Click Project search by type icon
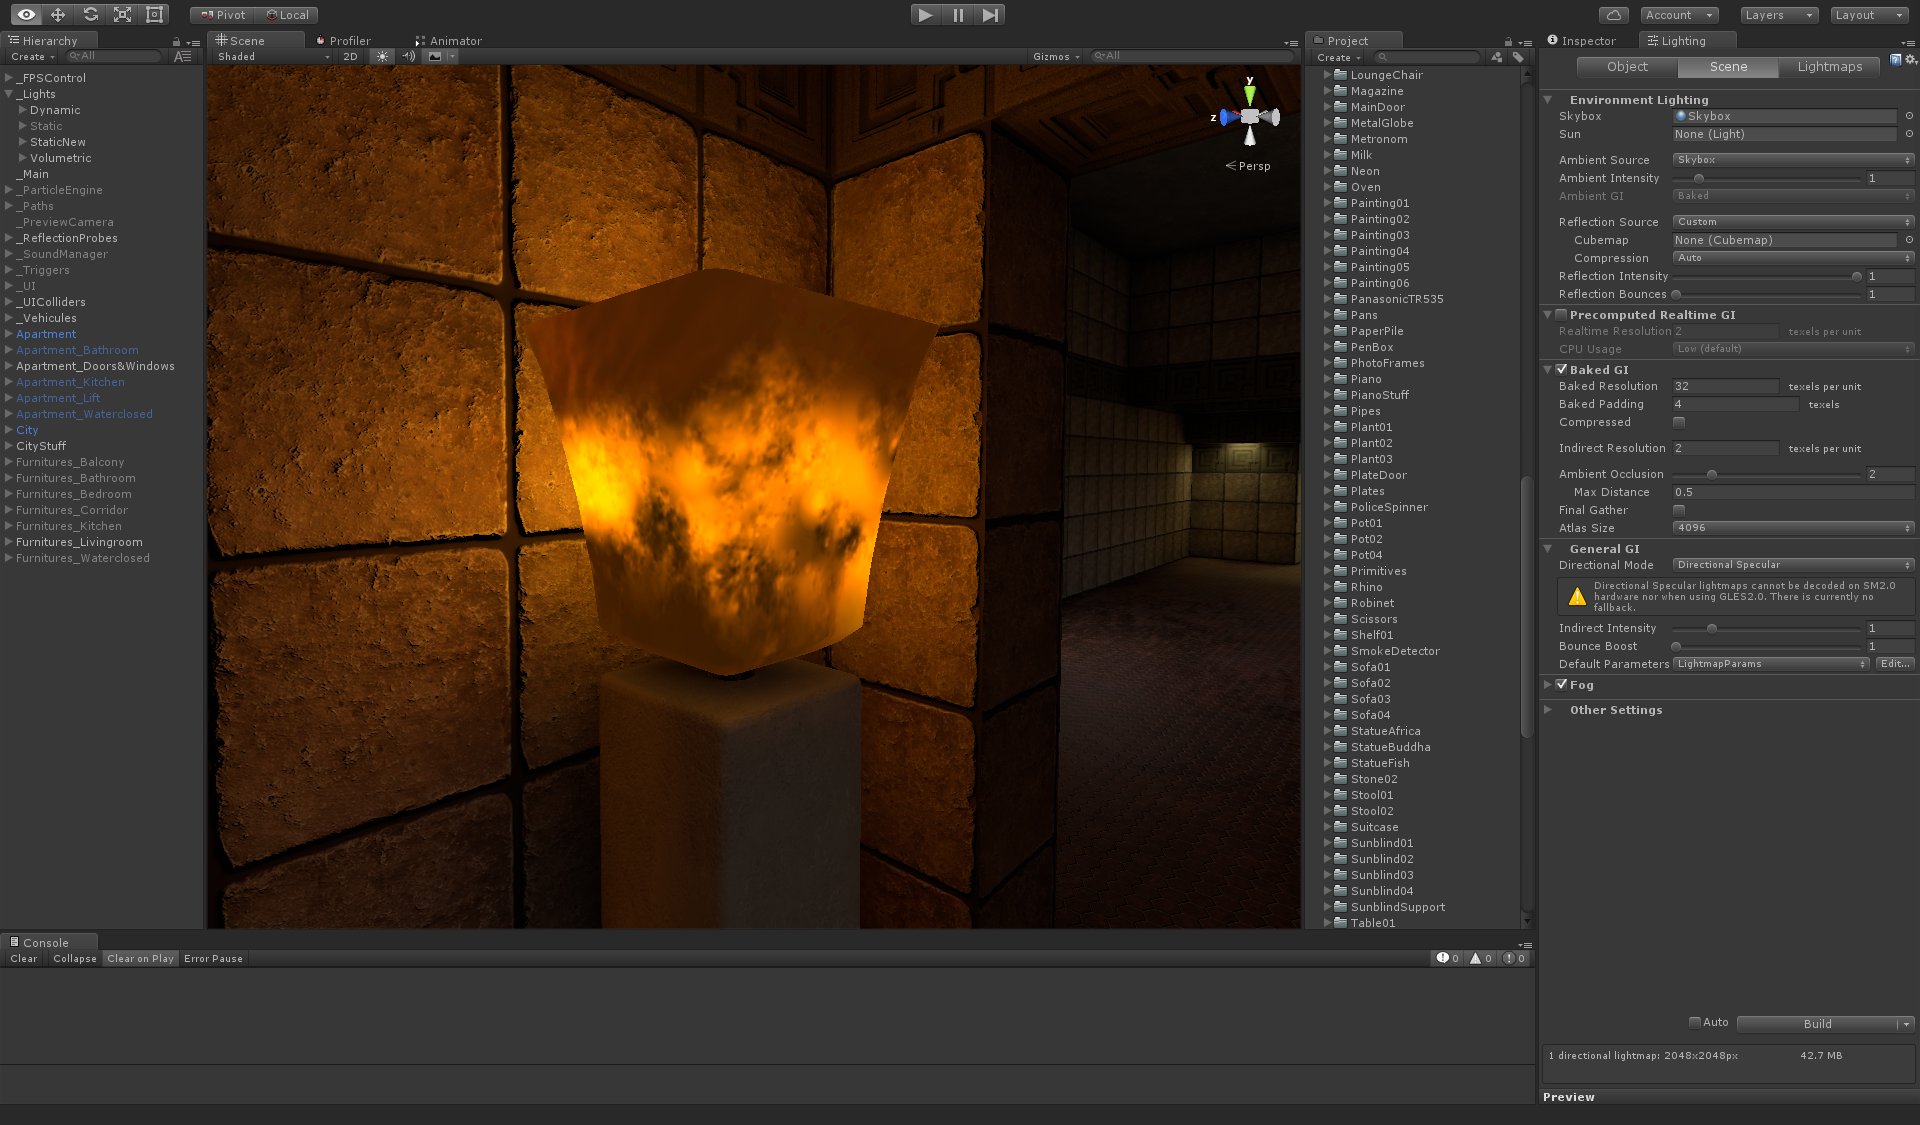This screenshot has height=1125, width=1920. [x=1497, y=57]
